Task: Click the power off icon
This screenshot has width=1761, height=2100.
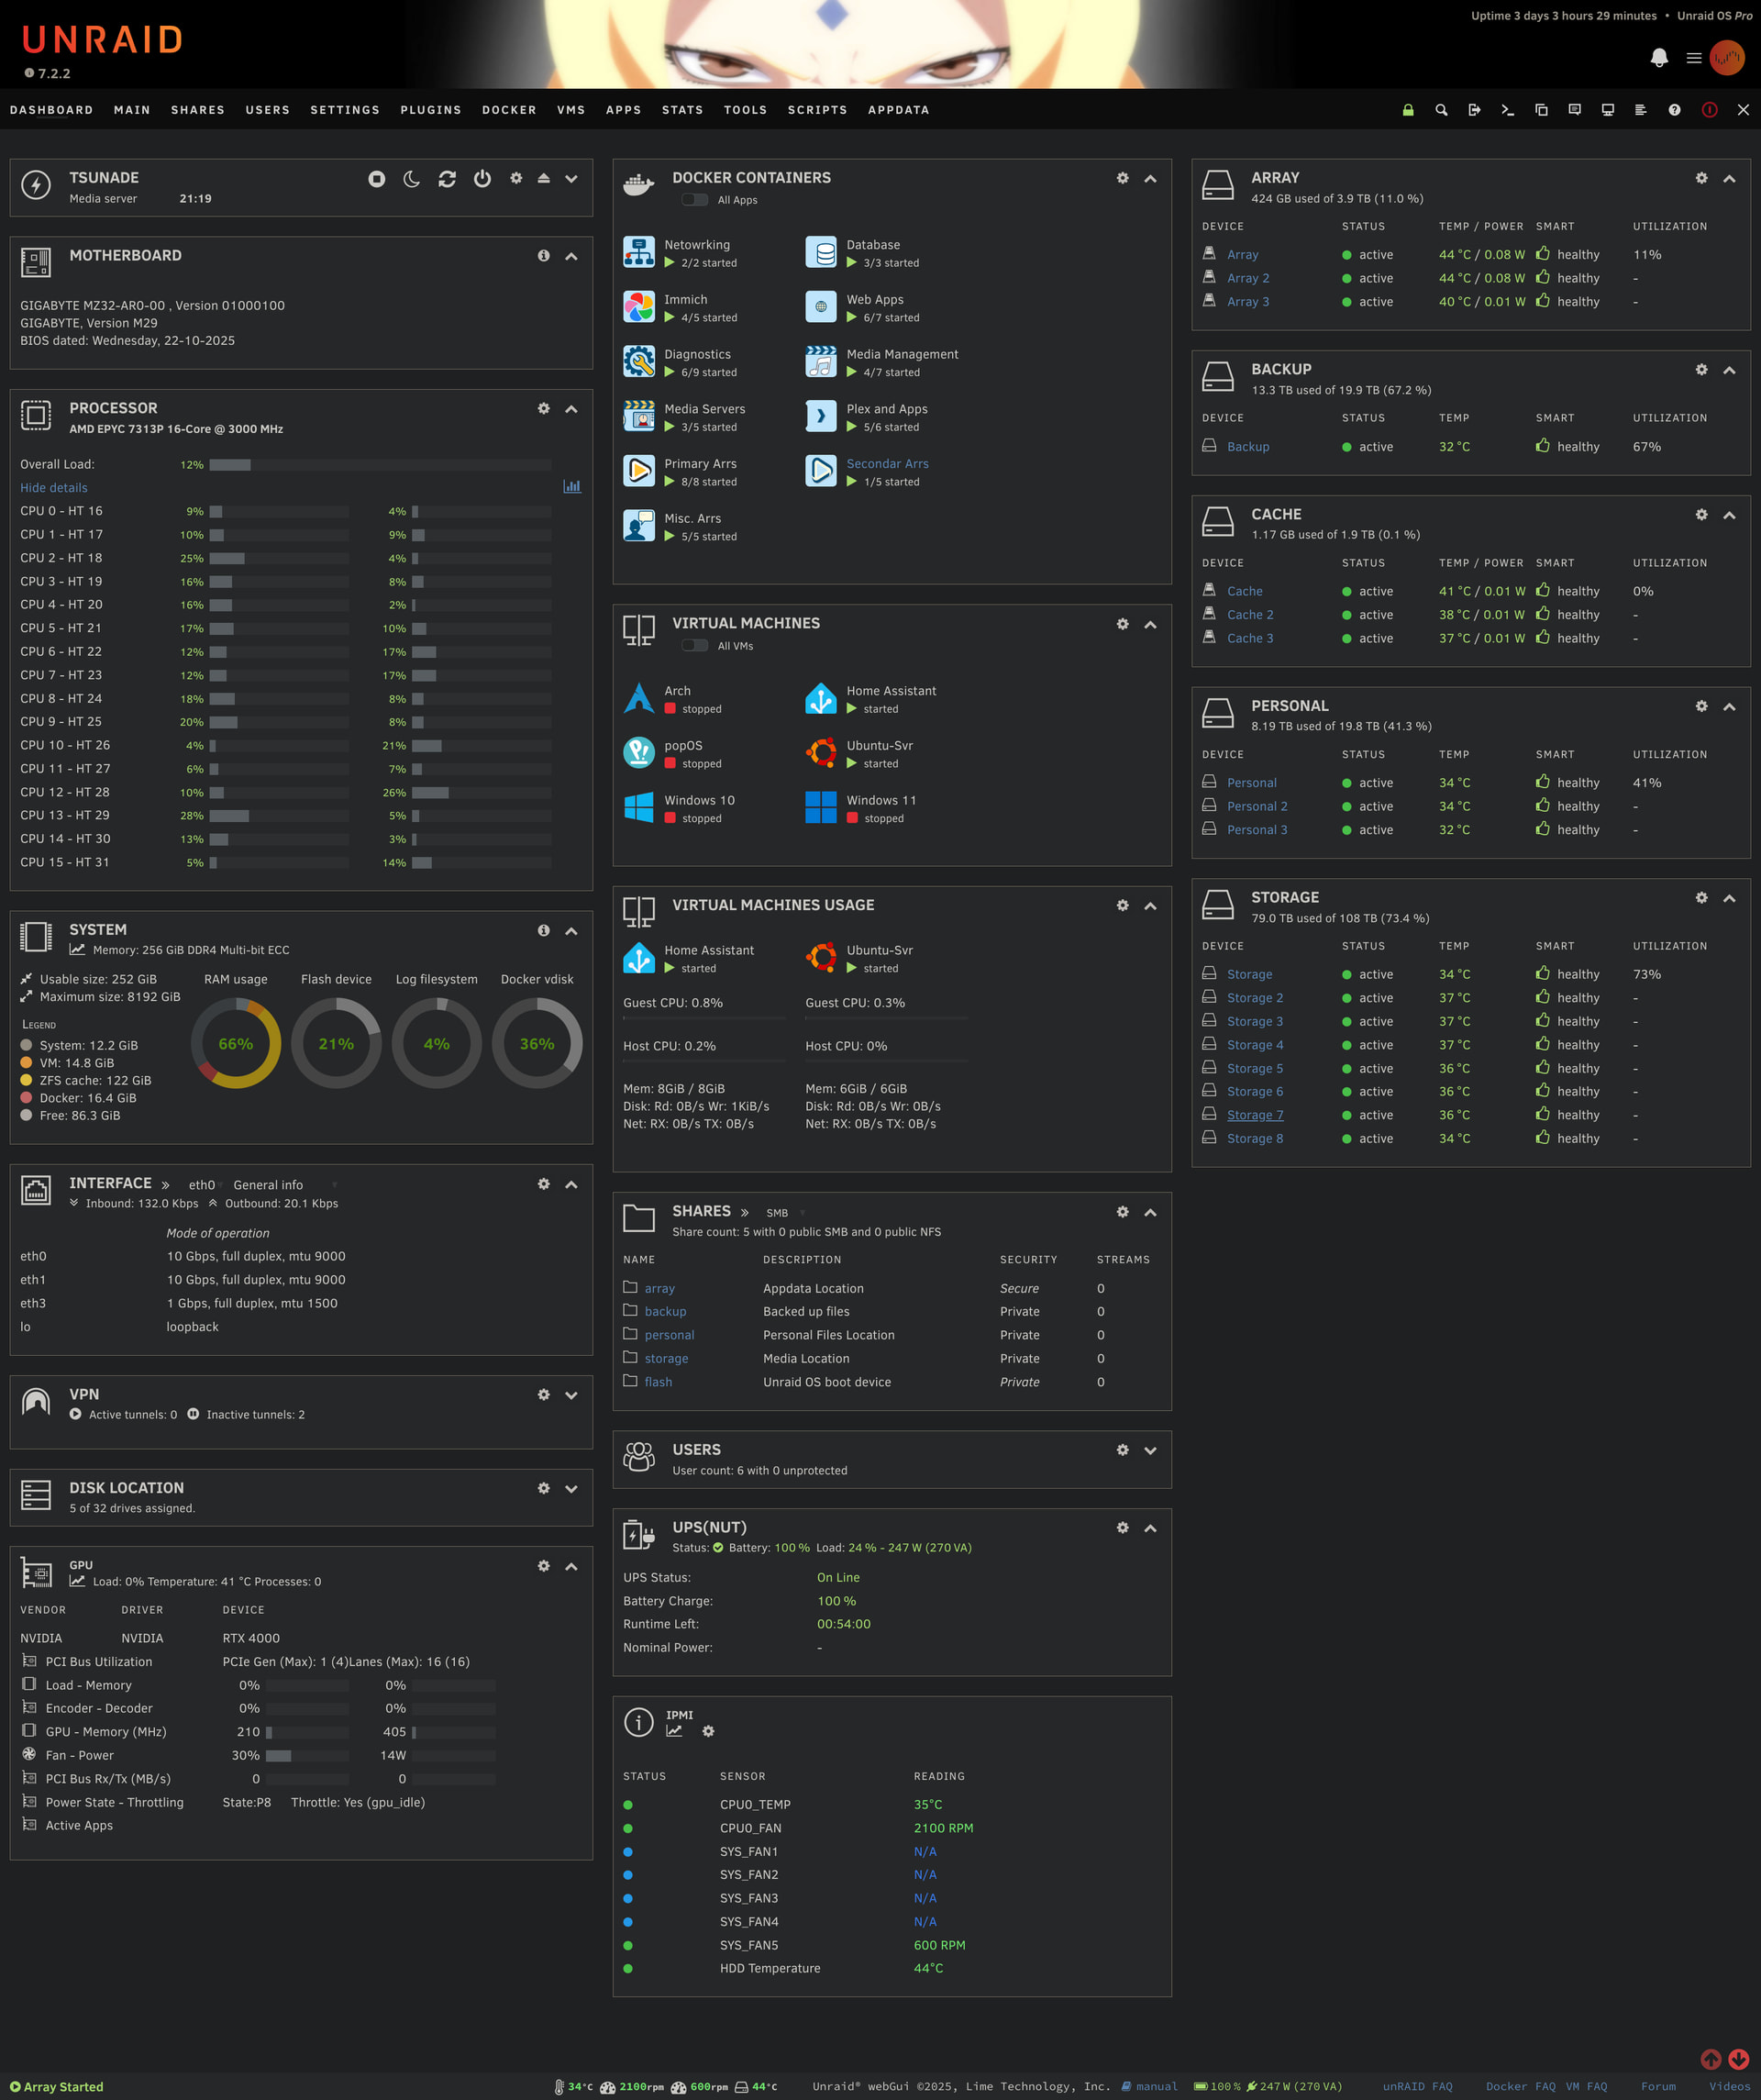Action: [x=482, y=179]
